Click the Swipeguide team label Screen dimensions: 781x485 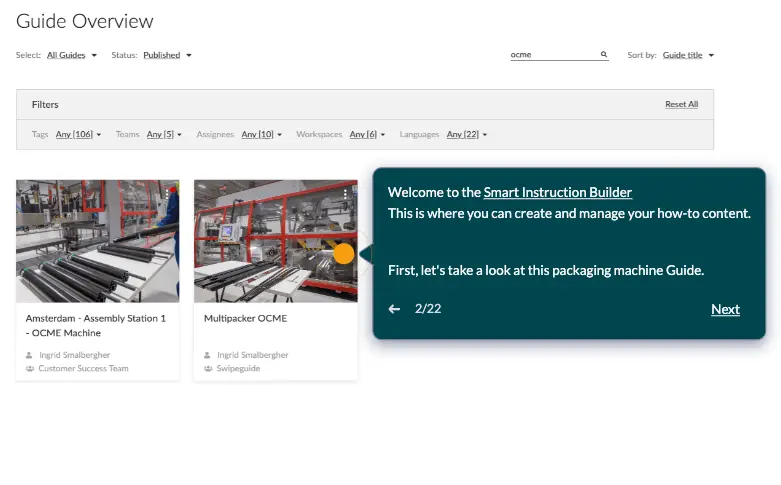pyautogui.click(x=238, y=368)
